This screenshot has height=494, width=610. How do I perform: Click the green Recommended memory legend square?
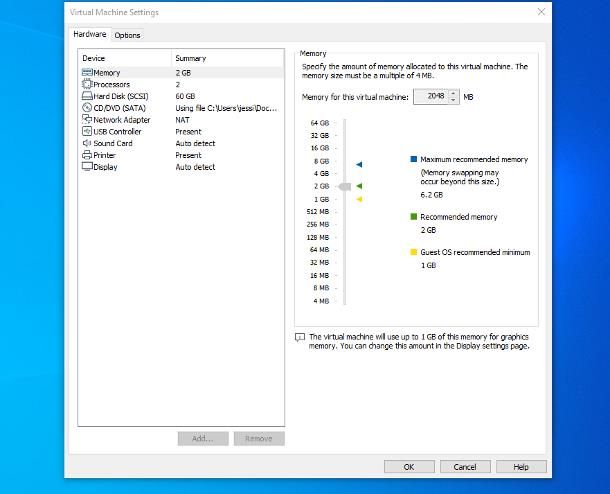click(414, 217)
